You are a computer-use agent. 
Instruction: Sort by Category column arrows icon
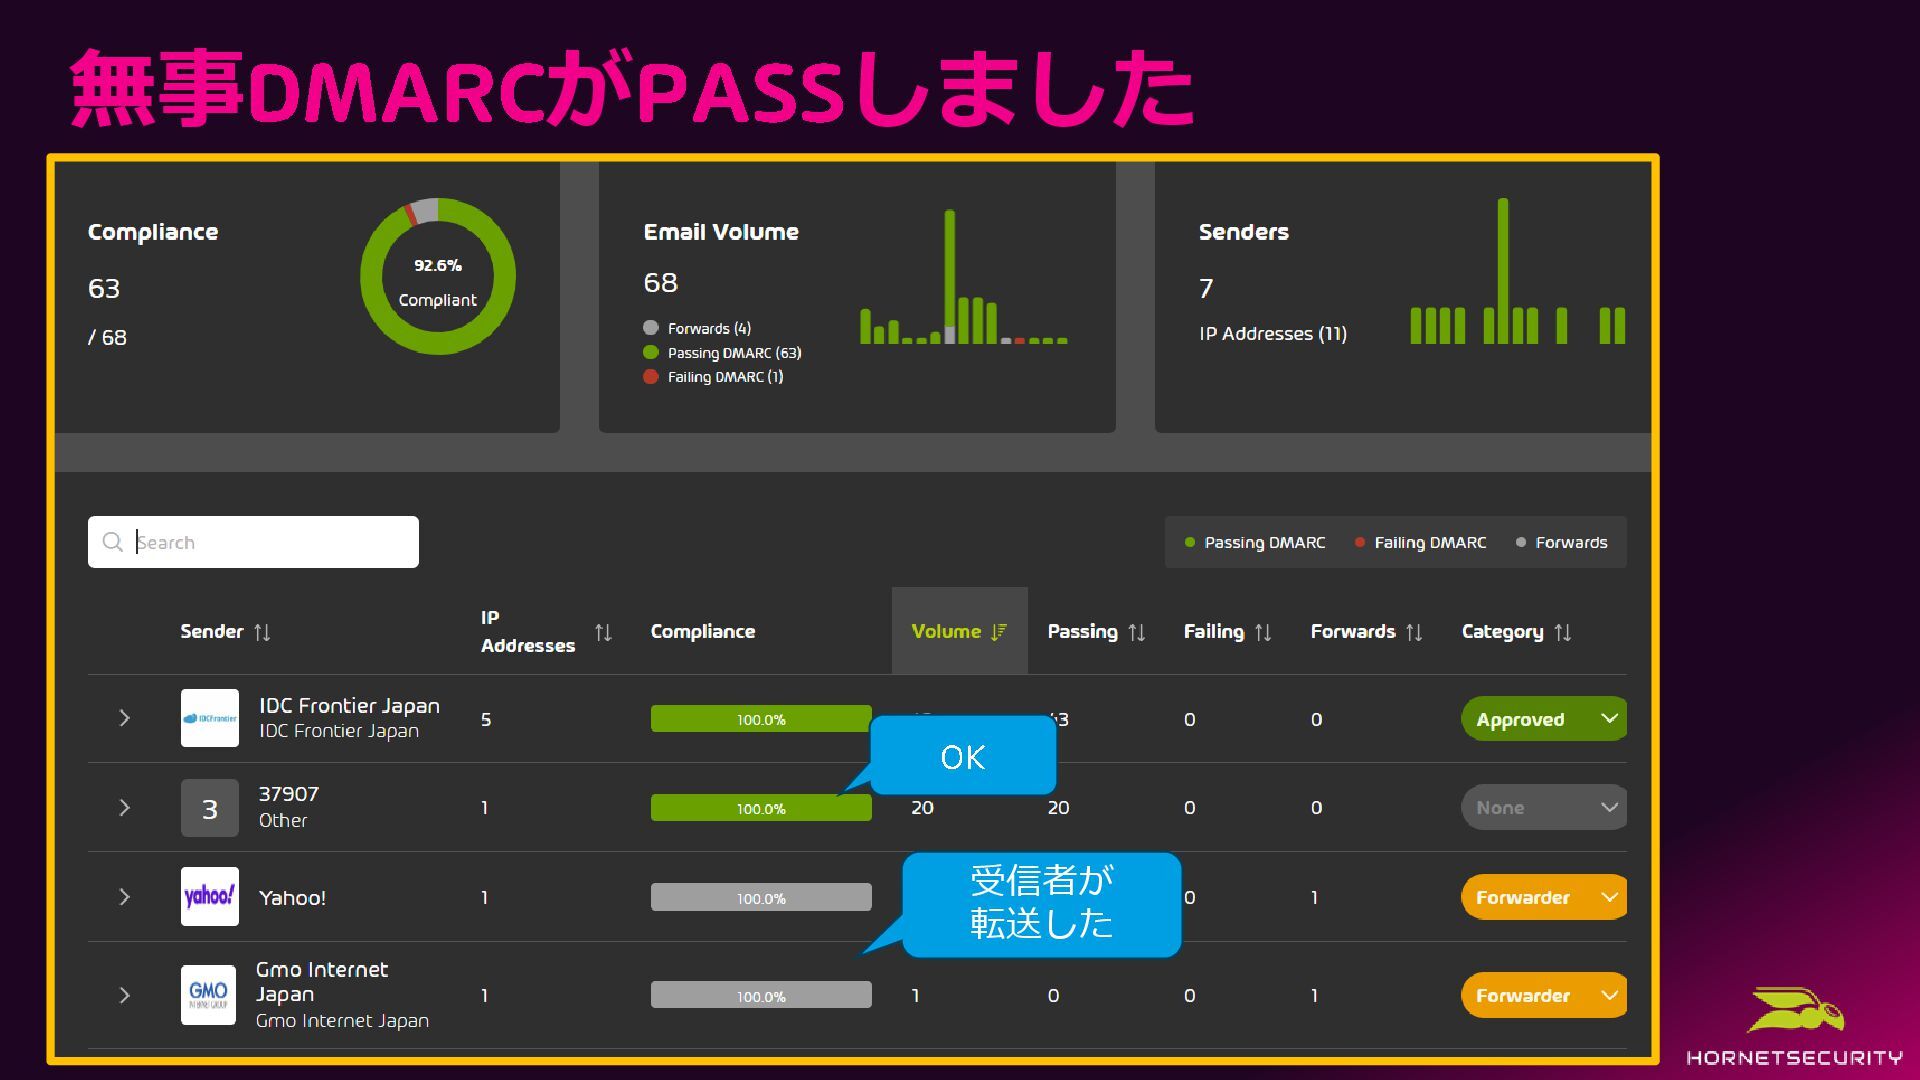[x=1563, y=632]
